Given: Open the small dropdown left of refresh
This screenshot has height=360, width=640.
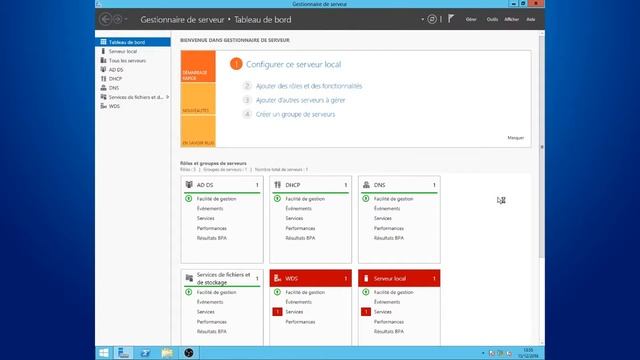Looking at the screenshot, I should (x=422, y=19).
